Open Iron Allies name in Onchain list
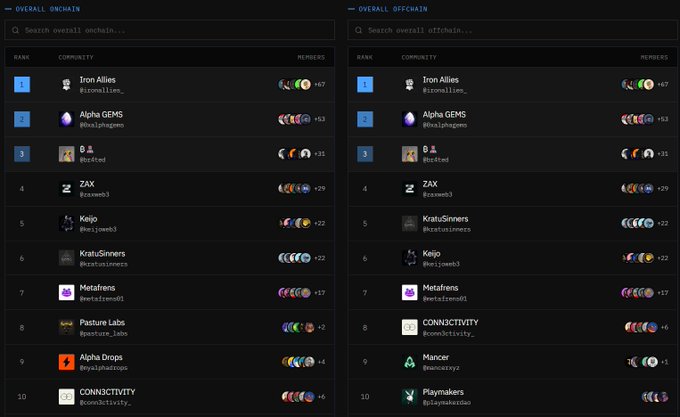This screenshot has width=680, height=417. pos(98,80)
